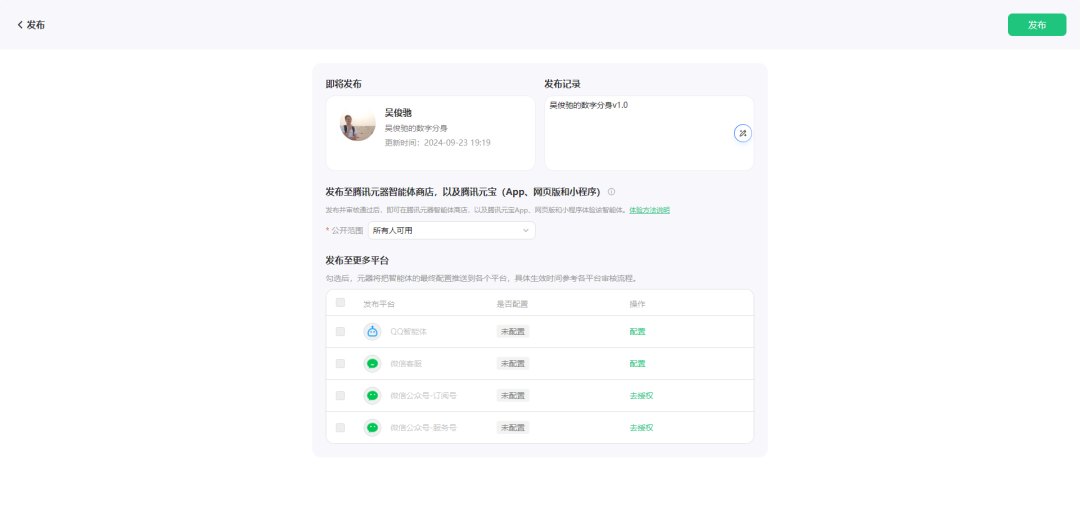Toggle the select-all checkbox in table header
The width and height of the screenshot is (1080, 512).
point(340,303)
